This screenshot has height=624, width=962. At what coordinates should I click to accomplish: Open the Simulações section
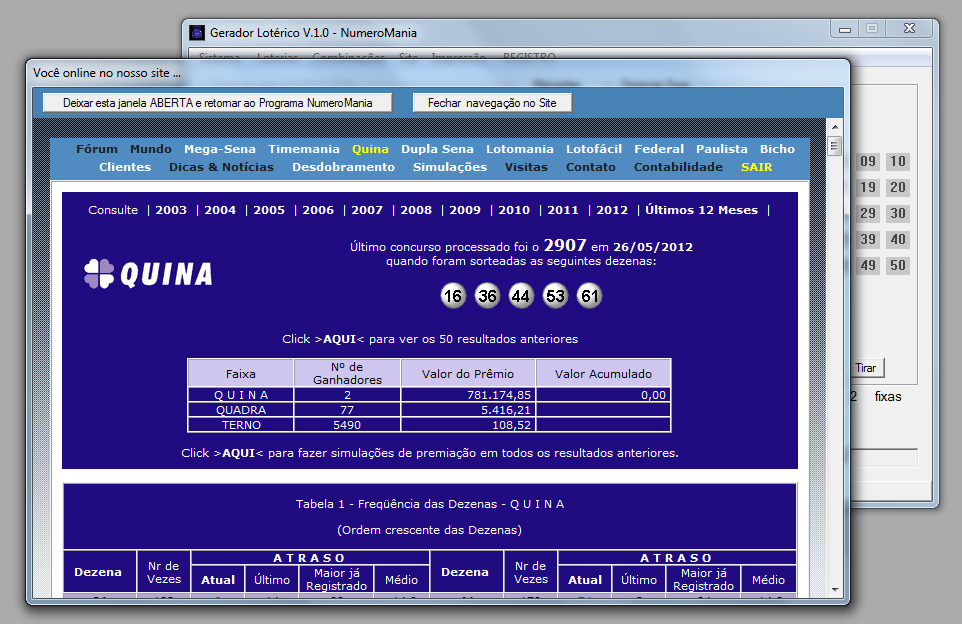click(450, 167)
